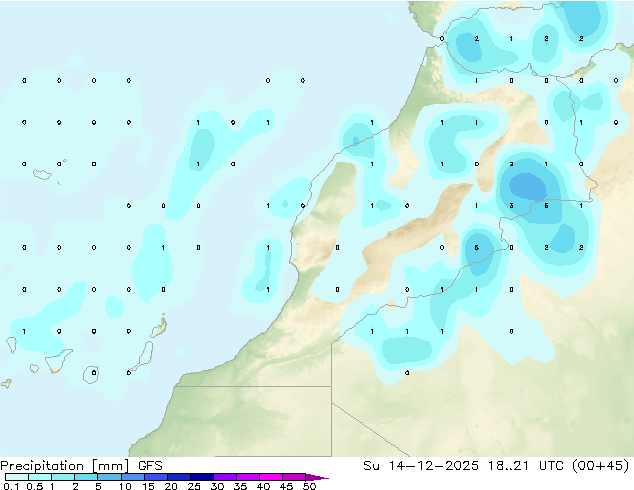Image resolution: width=634 pixels, height=490 pixels.
Task: Click legend value label '30'
Action: tap(217, 486)
